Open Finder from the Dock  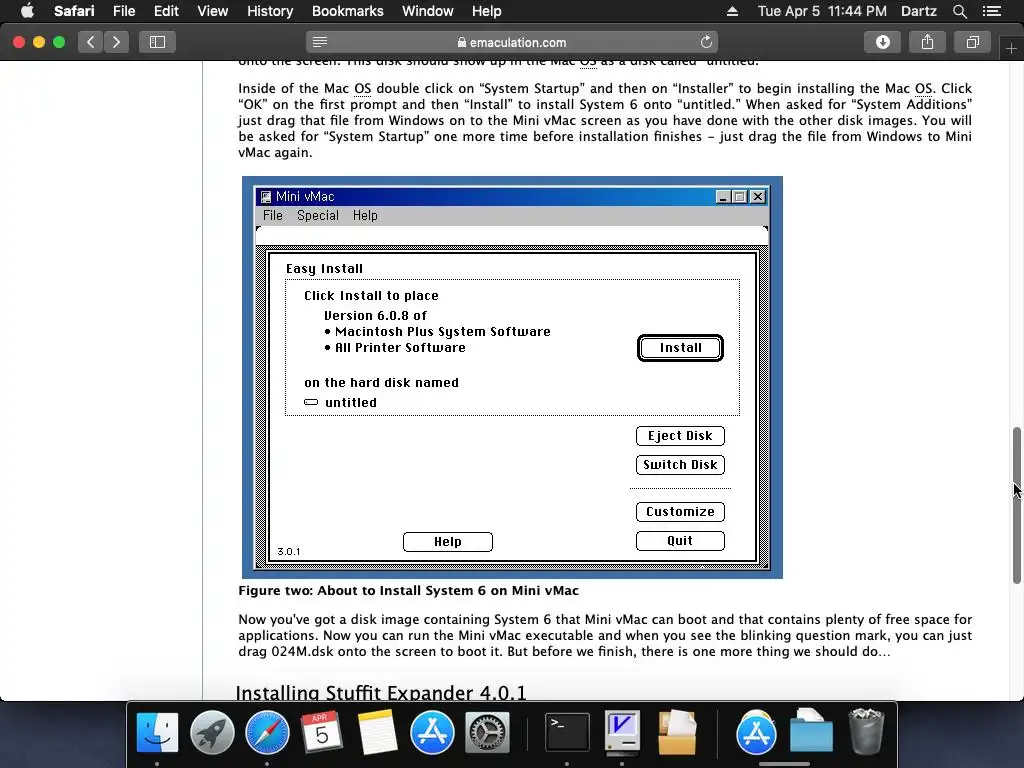157,732
